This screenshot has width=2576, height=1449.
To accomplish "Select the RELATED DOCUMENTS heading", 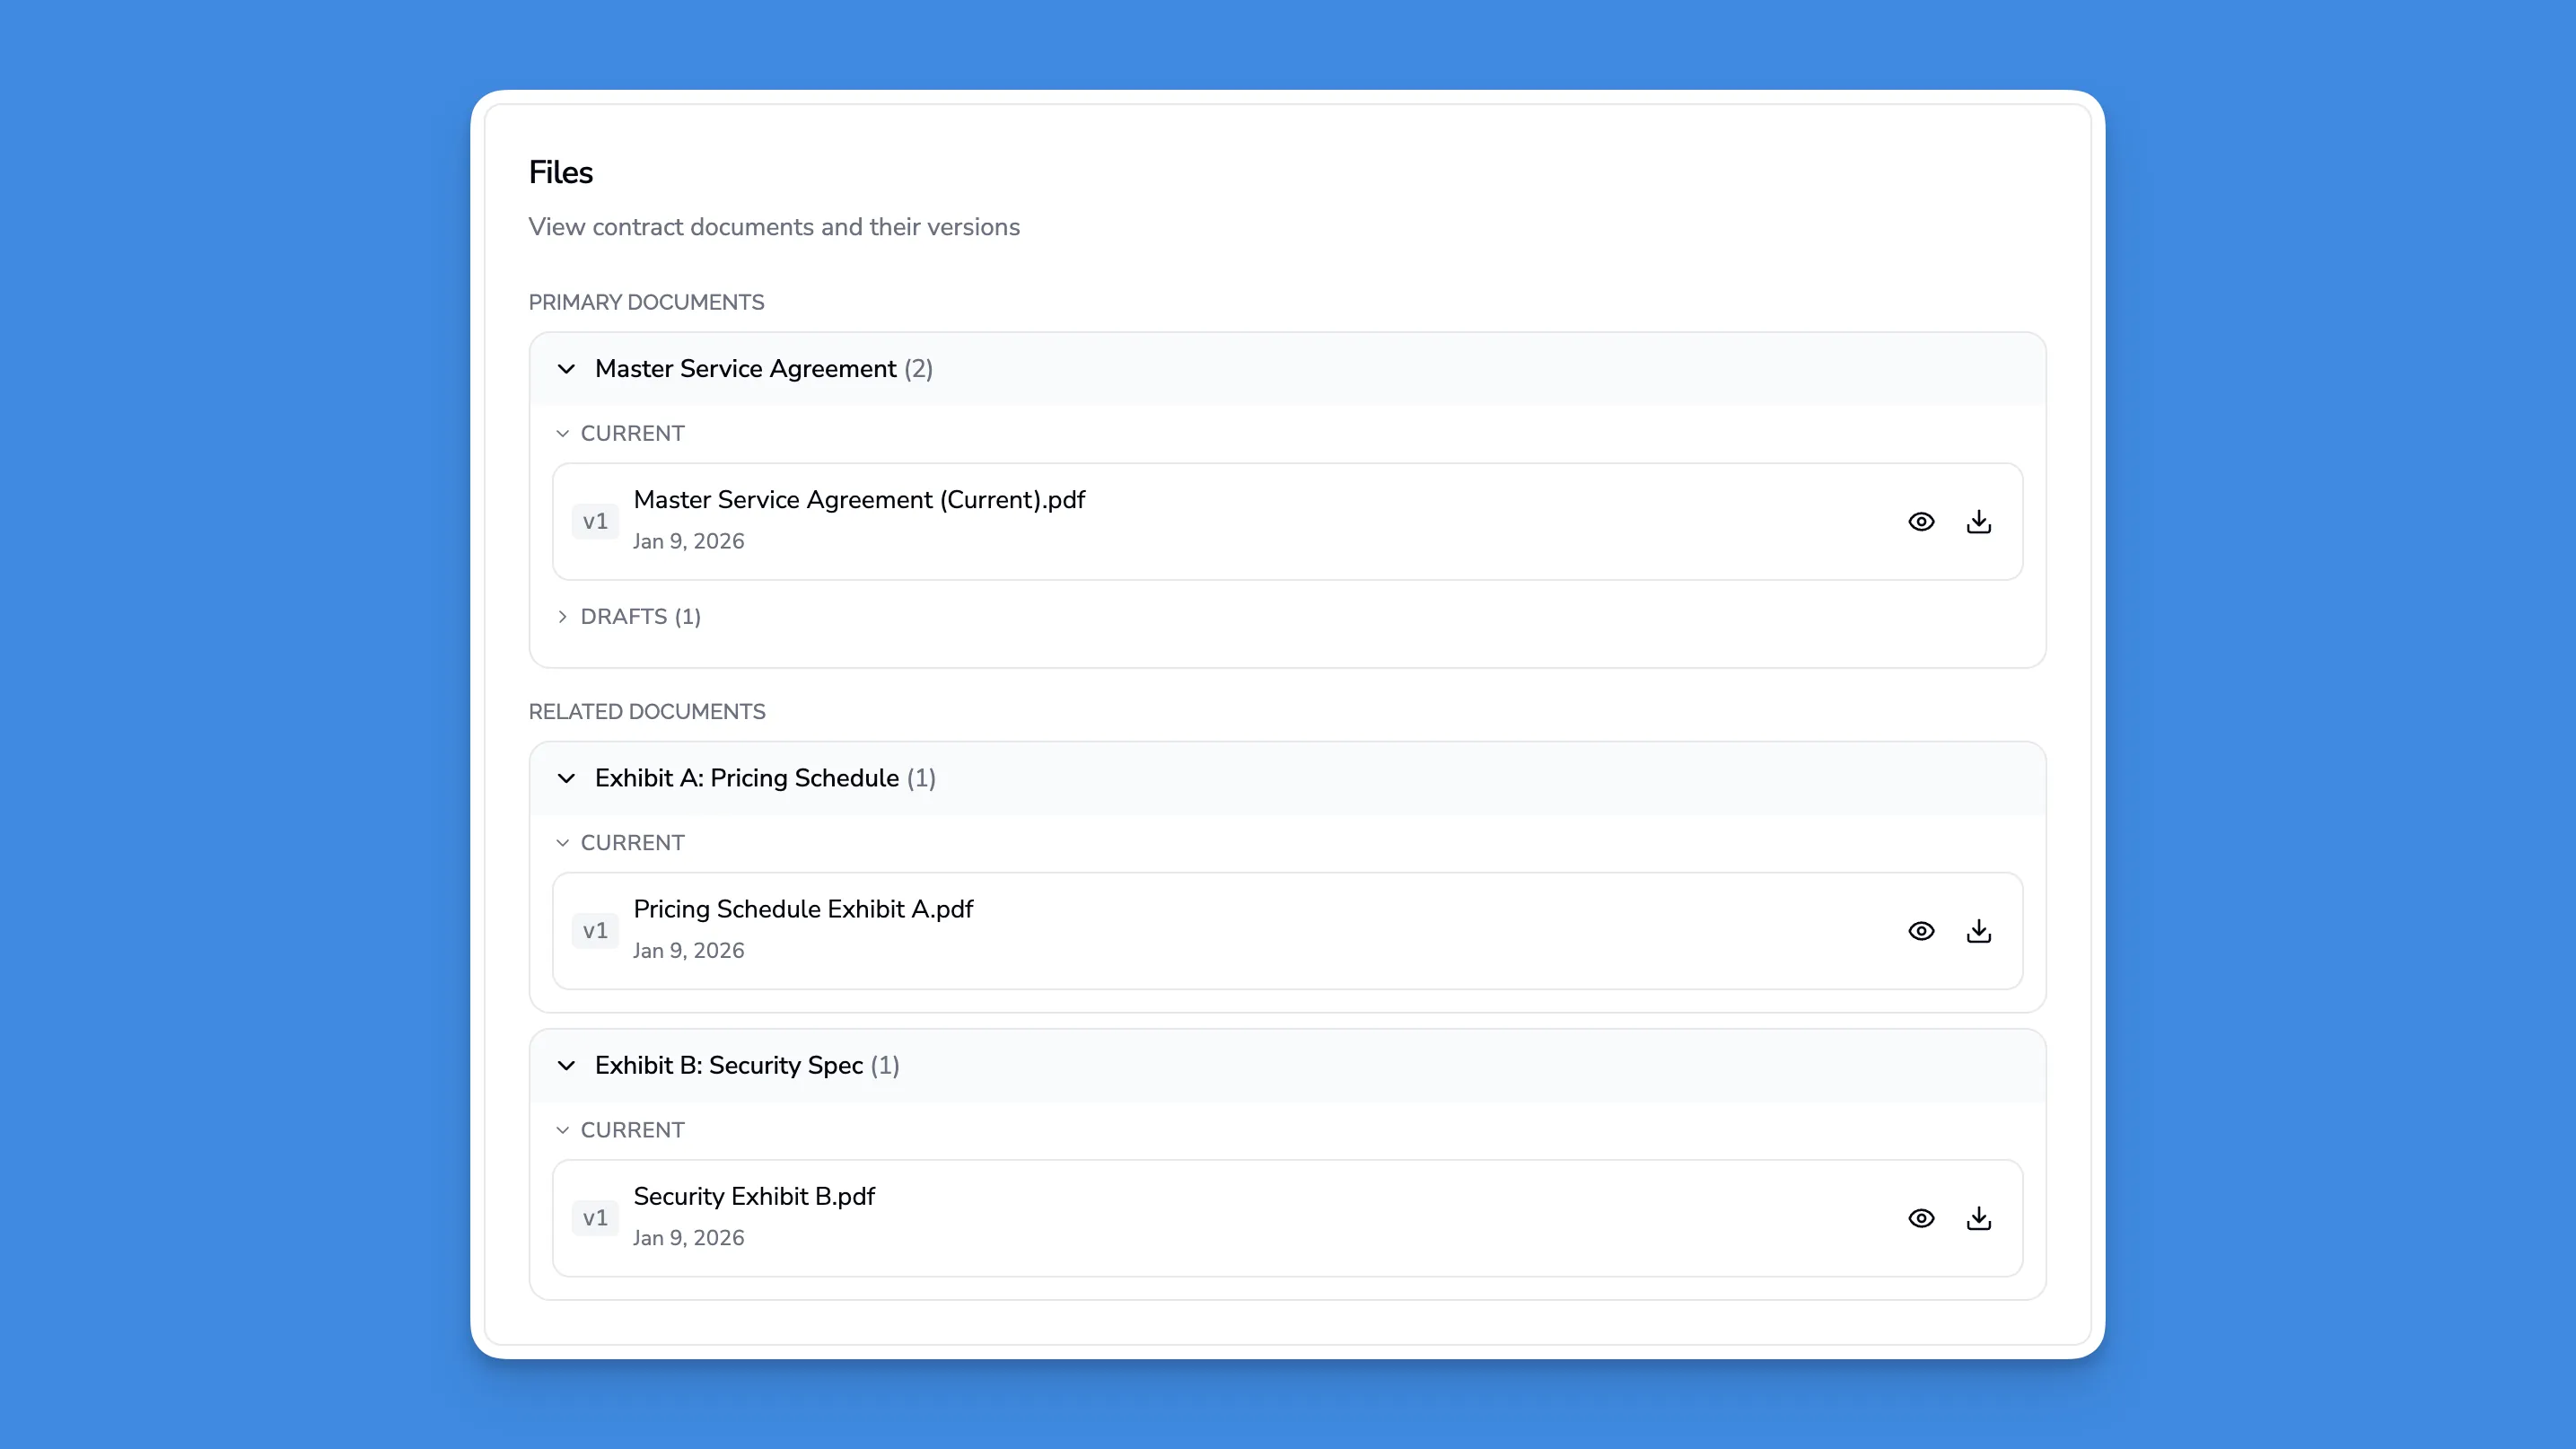I will click(x=647, y=711).
